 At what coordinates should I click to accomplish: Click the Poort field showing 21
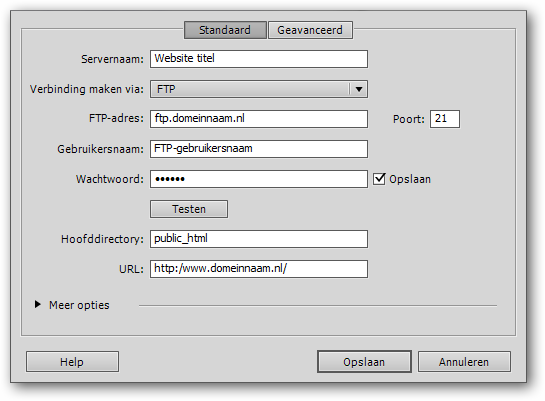(x=445, y=119)
